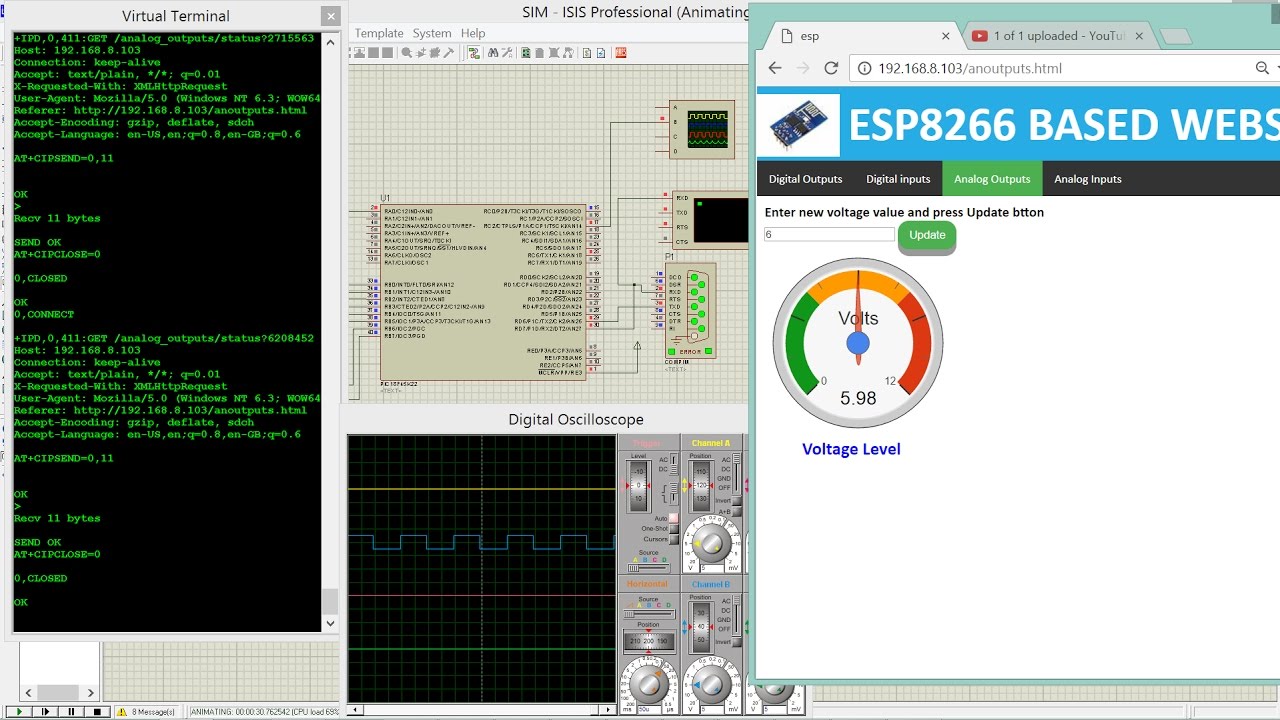Close the esp browser tab
This screenshot has height=720, width=1280.
[x=946, y=36]
